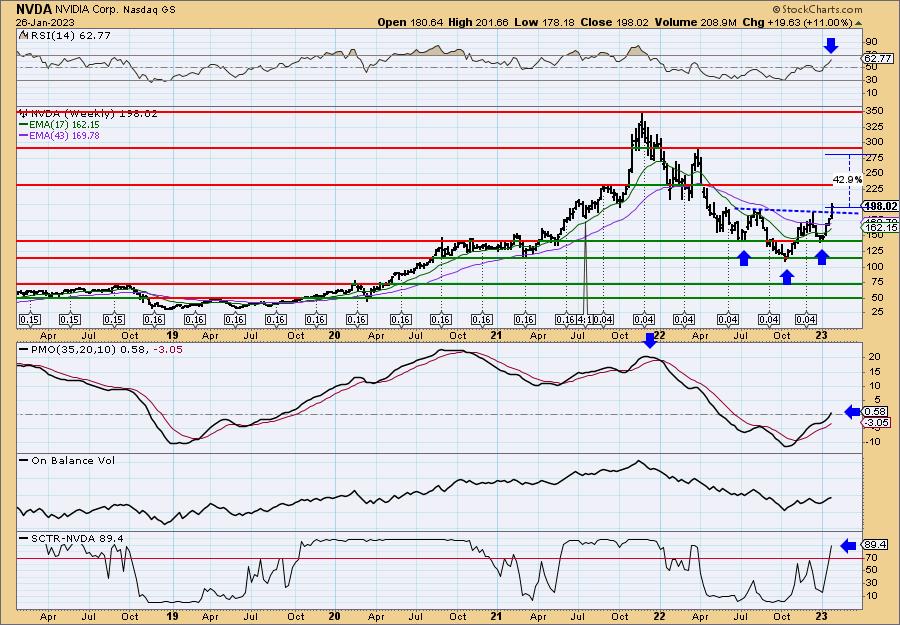Click the 90 label on RSI axis
The width and height of the screenshot is (900, 625).
(871, 42)
